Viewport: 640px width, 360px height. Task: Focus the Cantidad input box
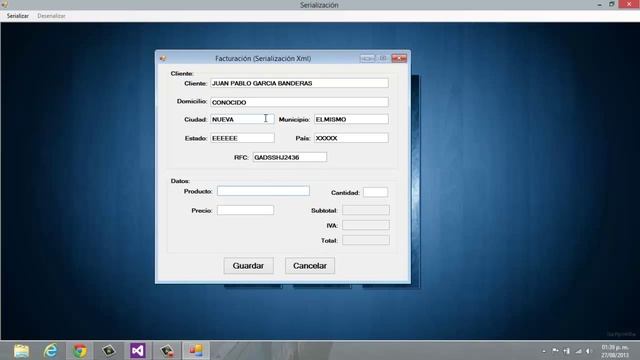376,192
